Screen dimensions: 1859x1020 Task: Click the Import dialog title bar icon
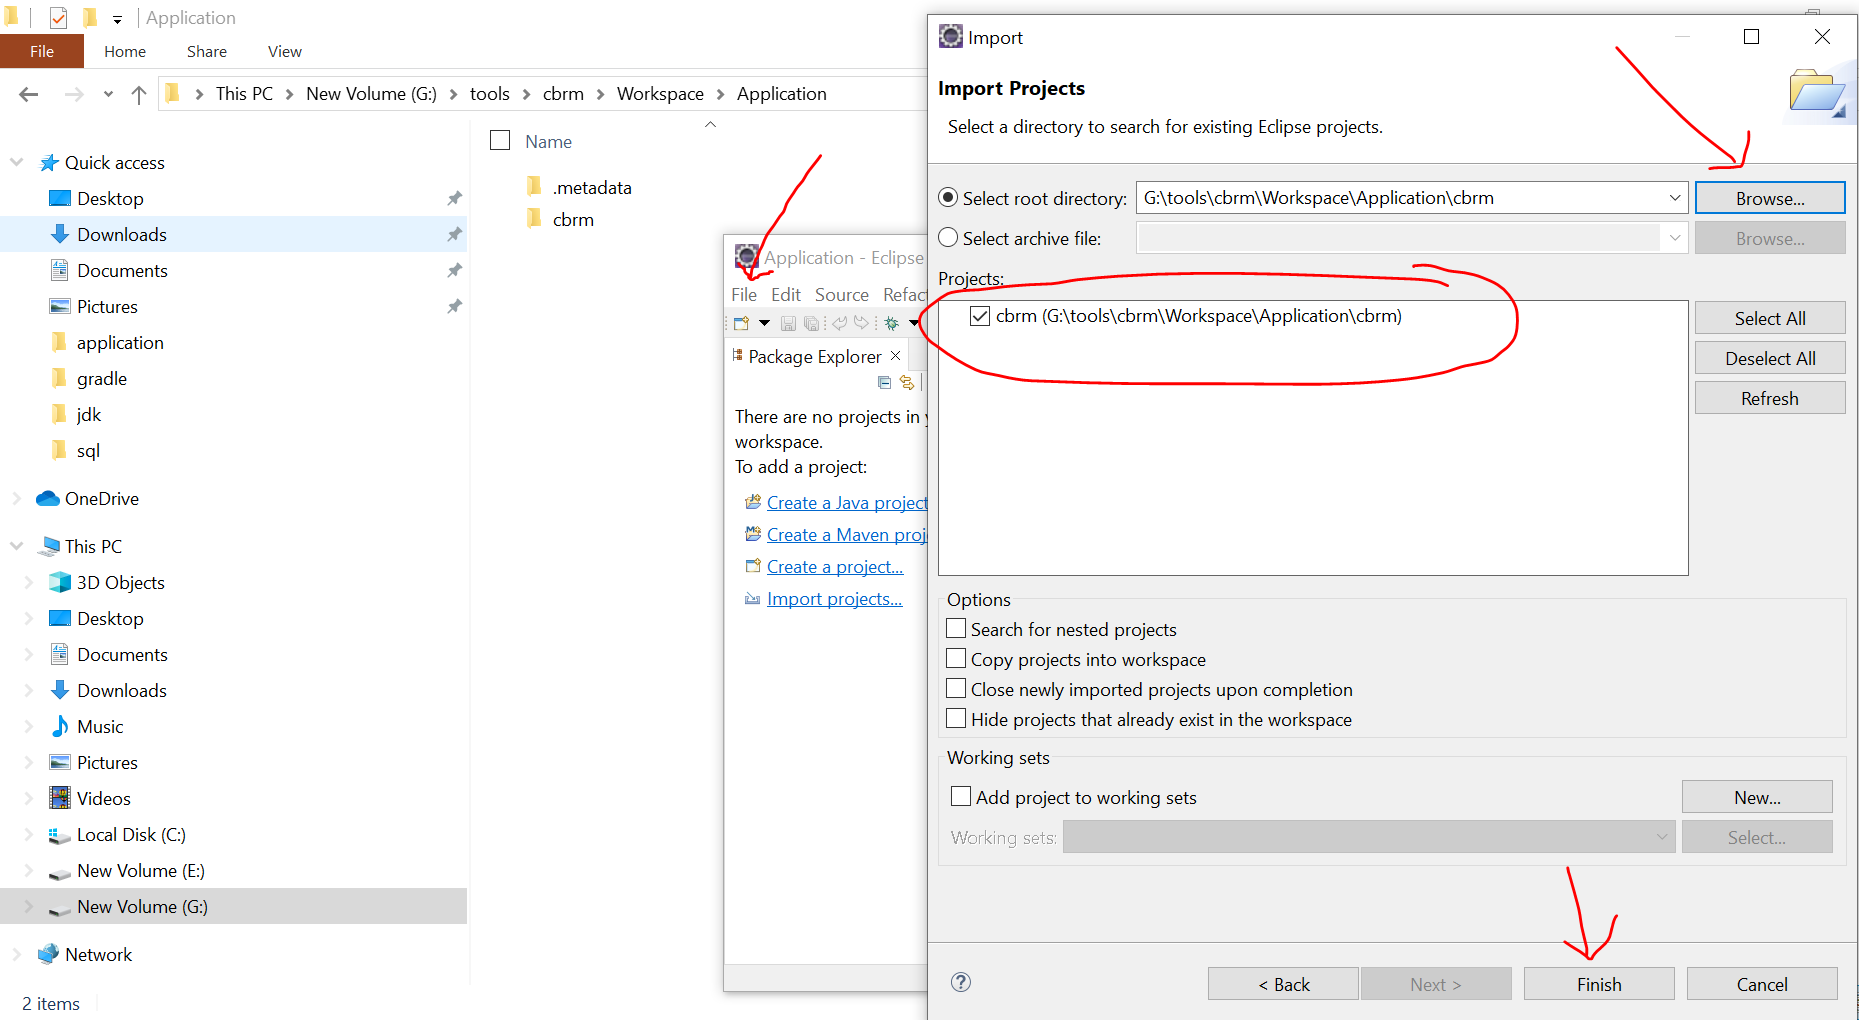point(950,37)
